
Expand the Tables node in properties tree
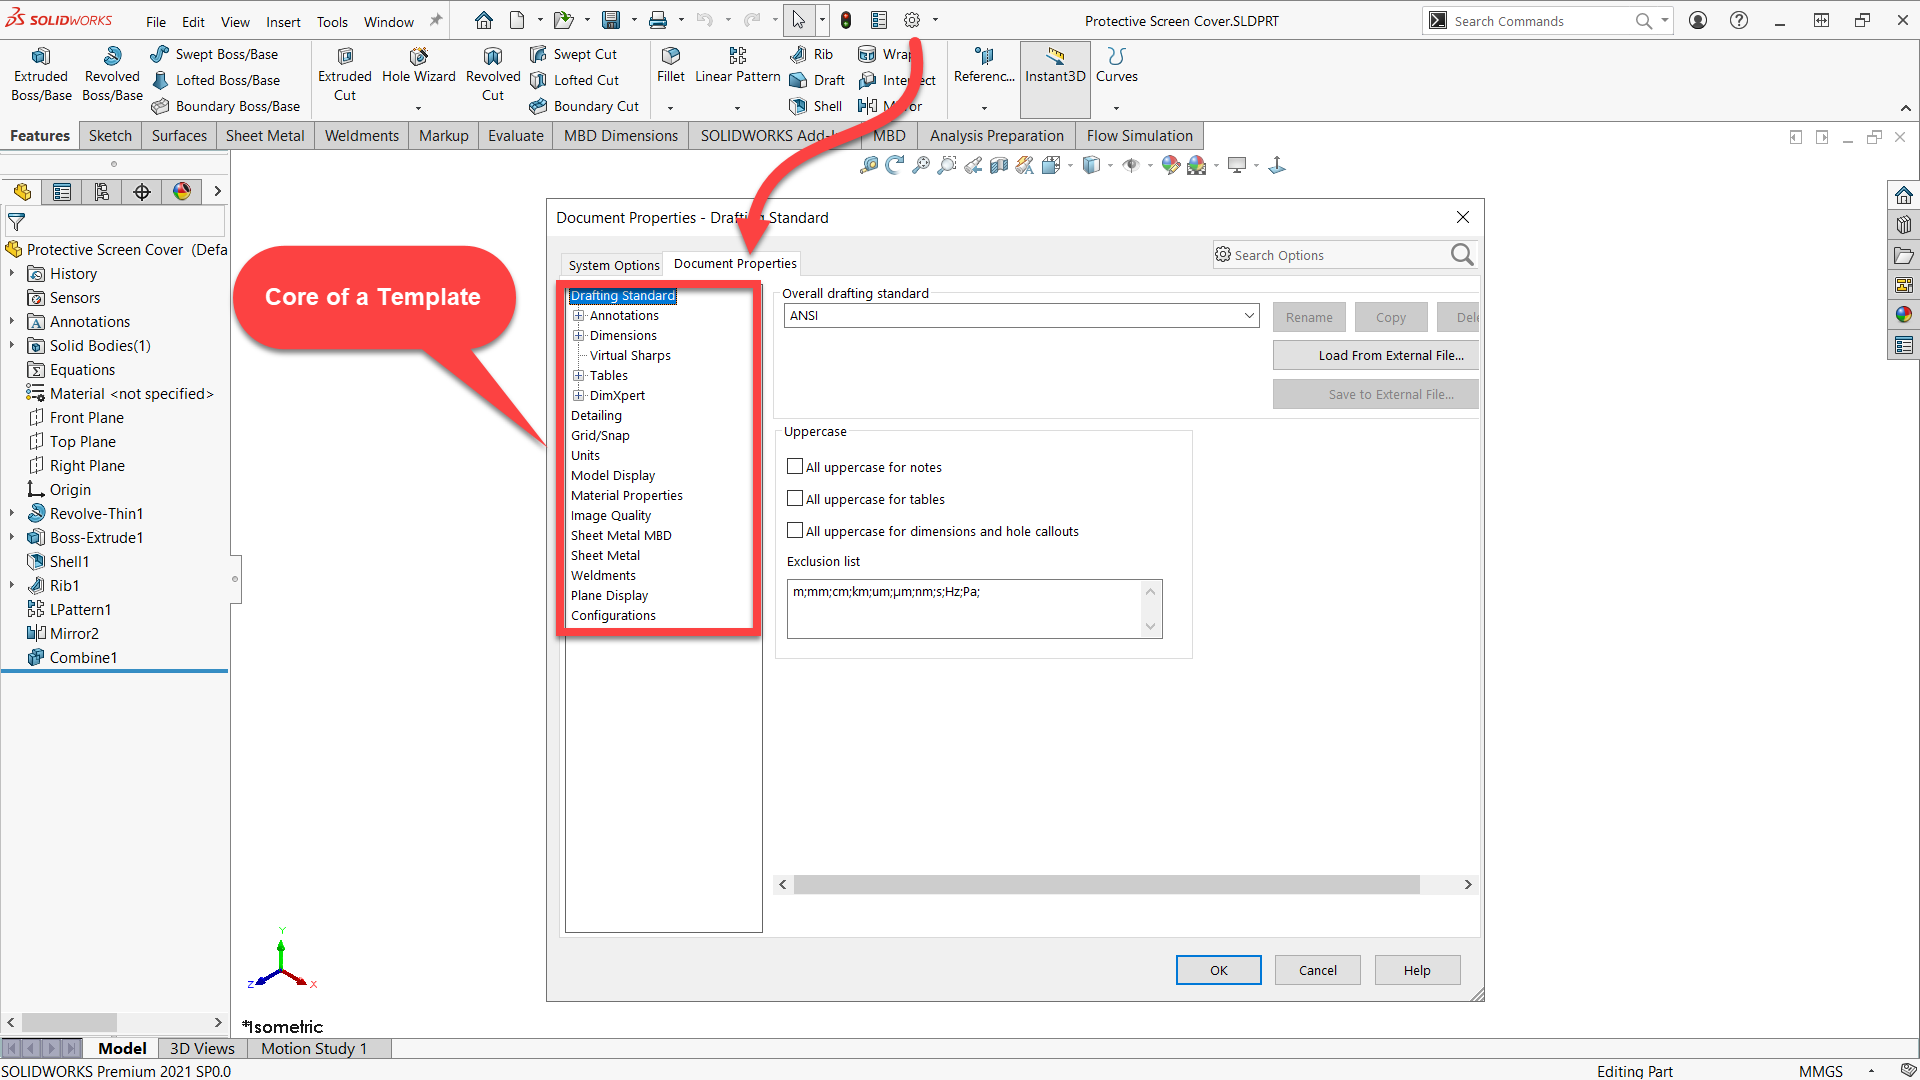click(578, 376)
